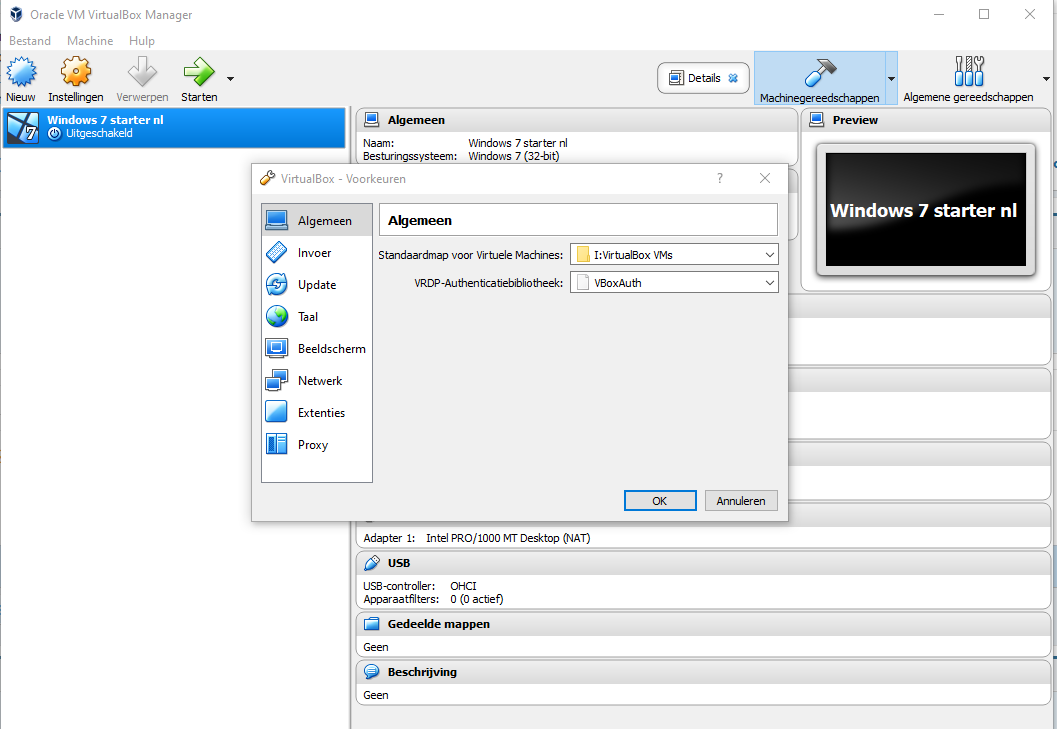This screenshot has width=1057, height=729.
Task: Select Netwerk category in Voorkeuren
Action: (317, 380)
